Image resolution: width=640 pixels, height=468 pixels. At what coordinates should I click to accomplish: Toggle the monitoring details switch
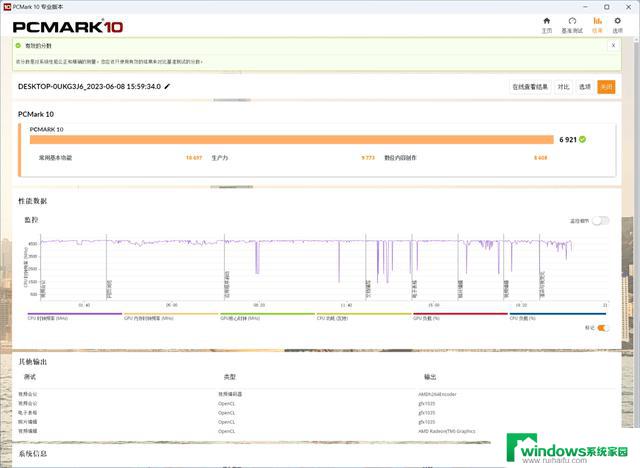(x=600, y=221)
